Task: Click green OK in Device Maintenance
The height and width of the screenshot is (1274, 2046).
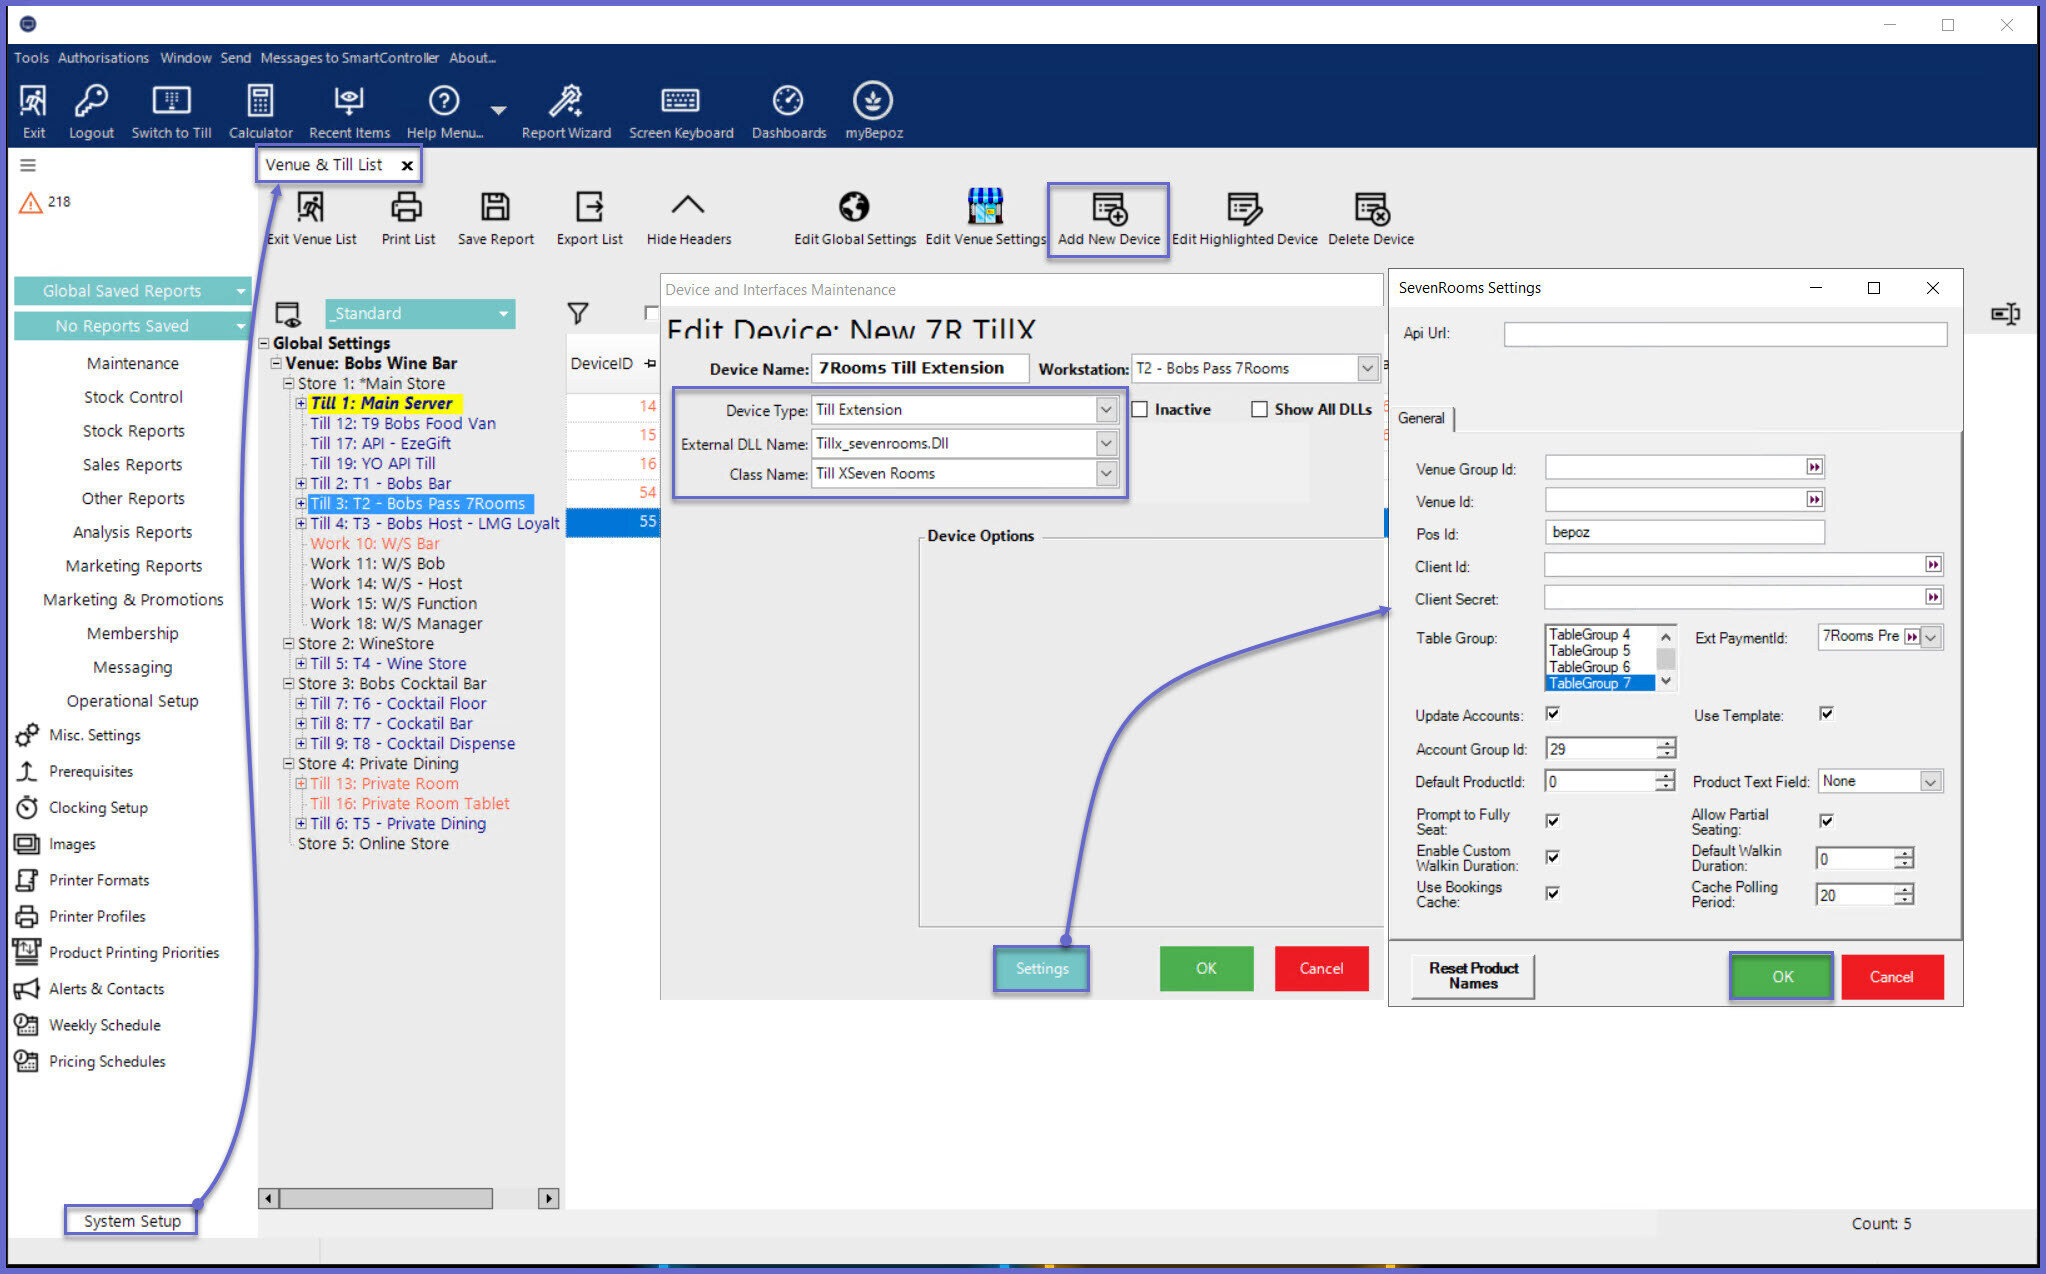Action: (x=1205, y=968)
